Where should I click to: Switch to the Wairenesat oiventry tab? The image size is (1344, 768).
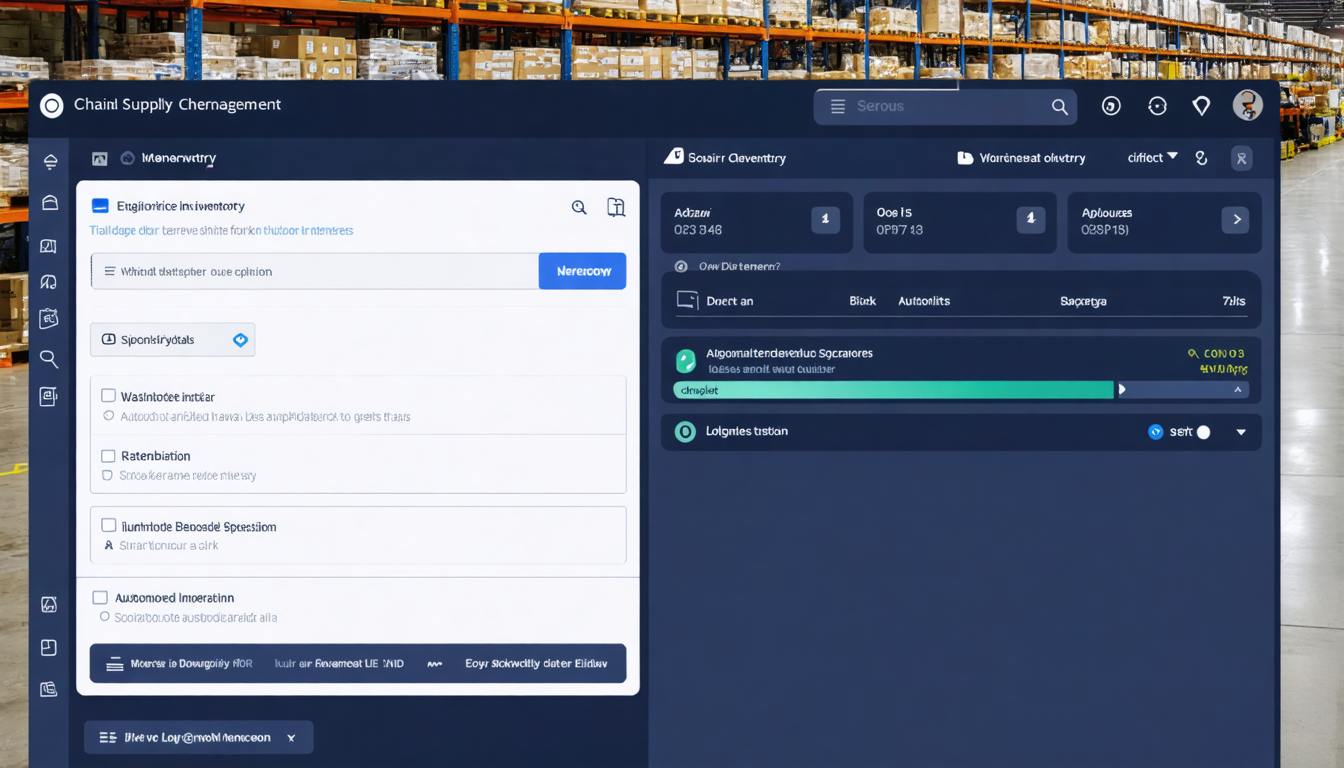click(1021, 158)
